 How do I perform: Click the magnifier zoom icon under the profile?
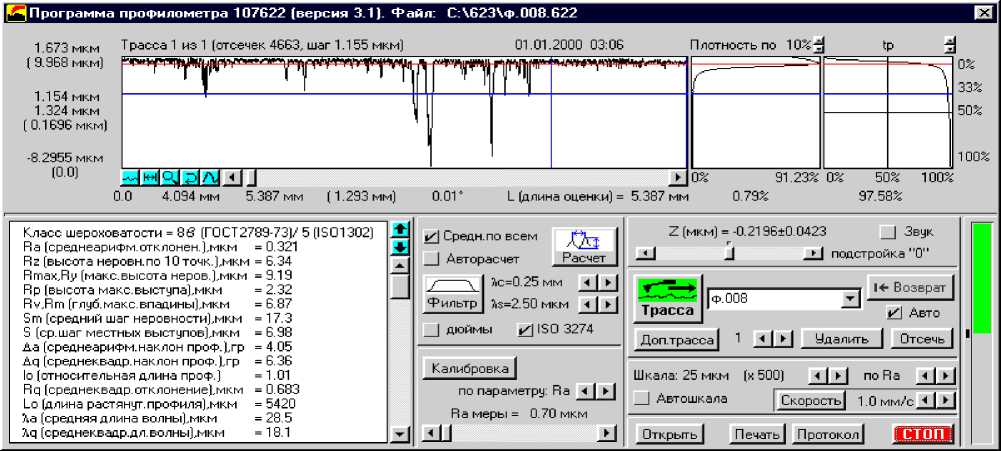(x=169, y=177)
